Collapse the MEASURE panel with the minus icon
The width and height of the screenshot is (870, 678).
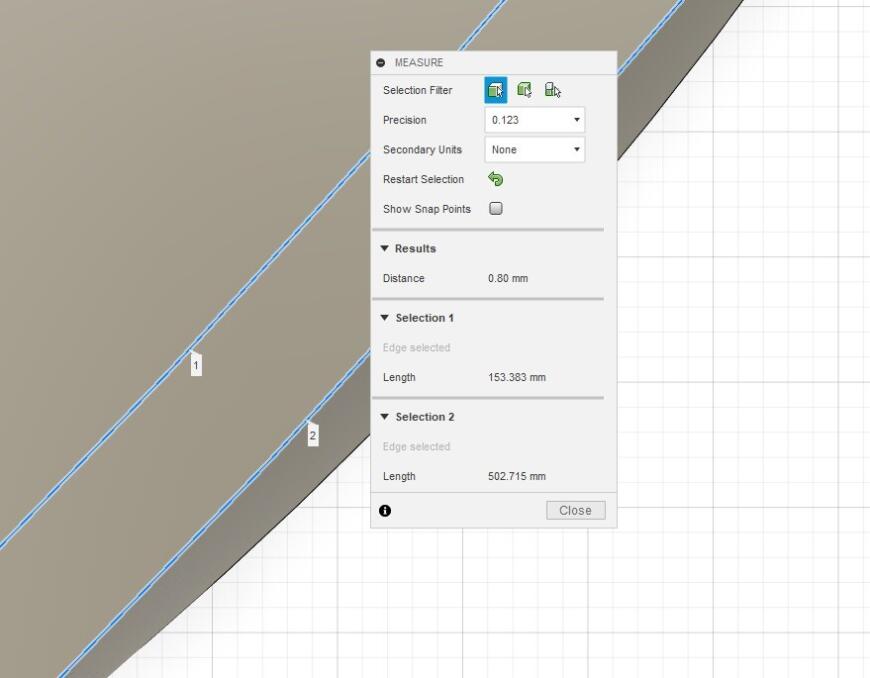coord(381,63)
